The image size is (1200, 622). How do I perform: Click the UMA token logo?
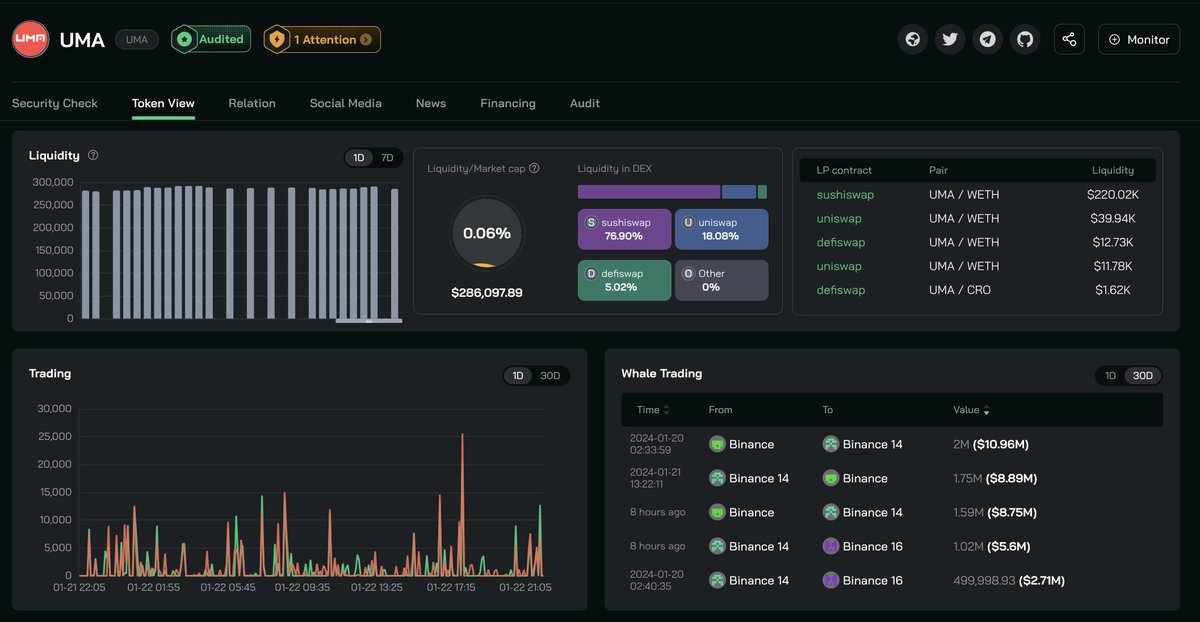[x=30, y=39]
